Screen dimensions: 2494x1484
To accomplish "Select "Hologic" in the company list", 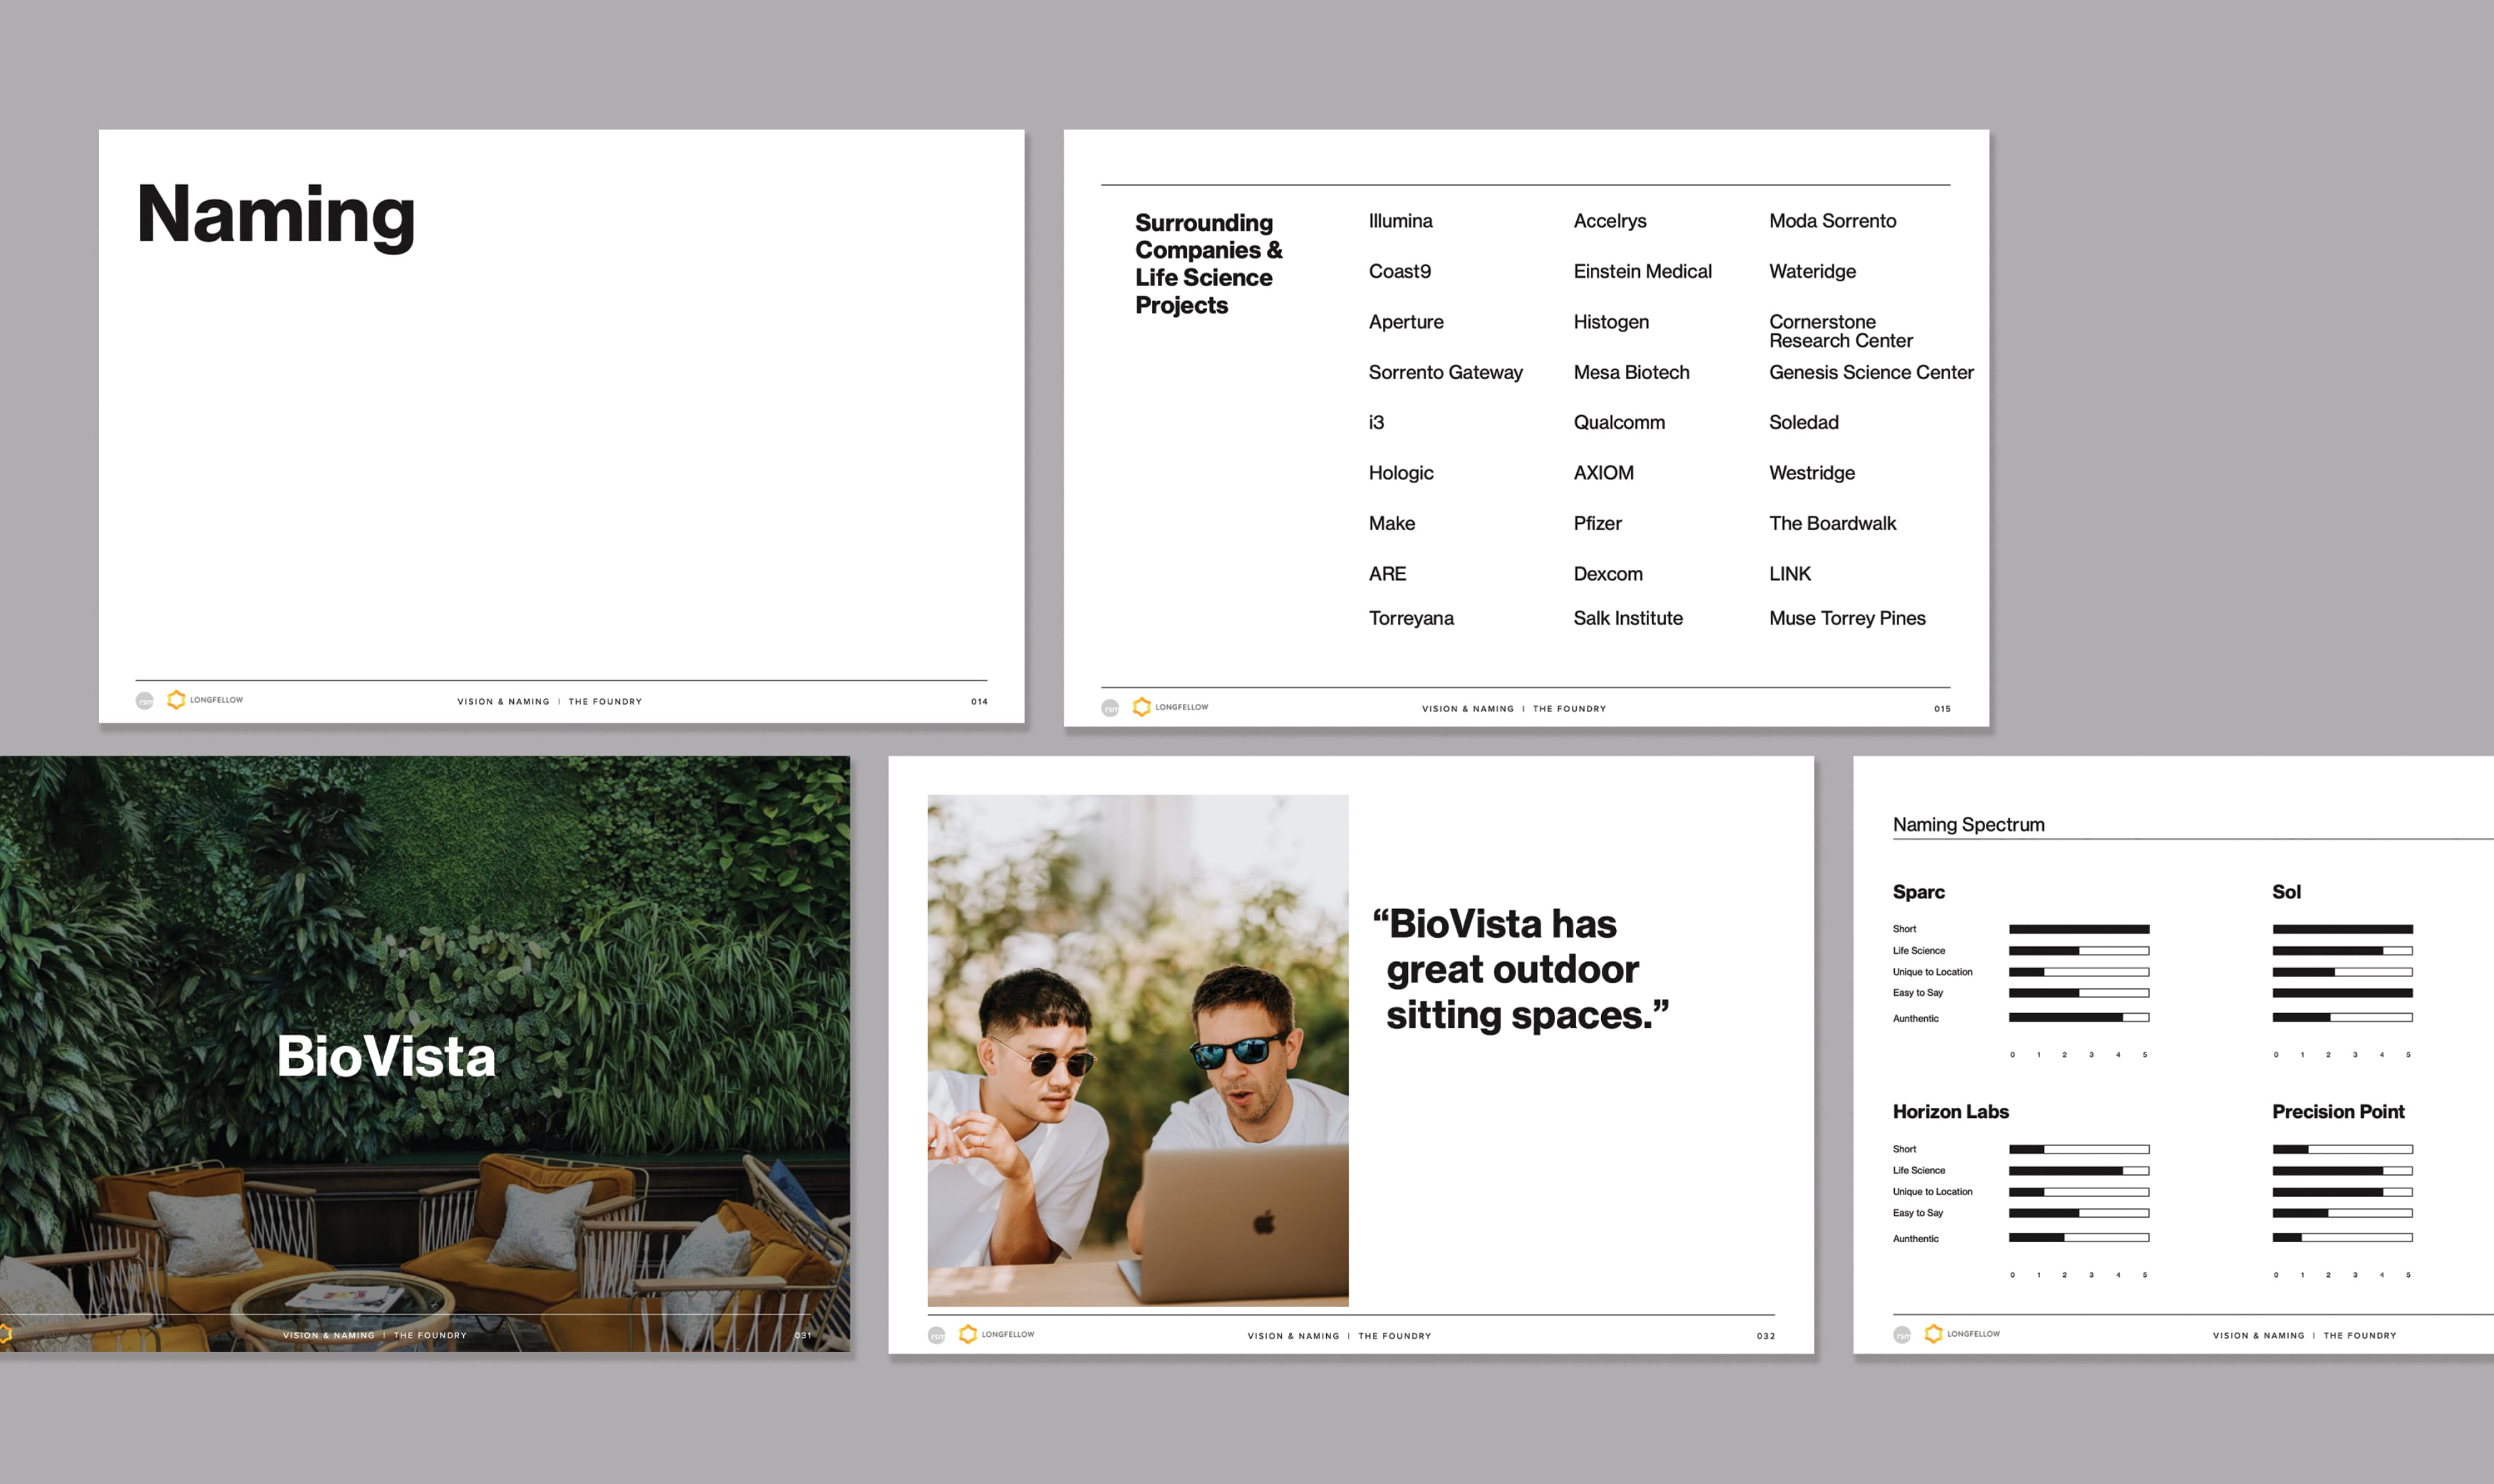I will 1400,473.
